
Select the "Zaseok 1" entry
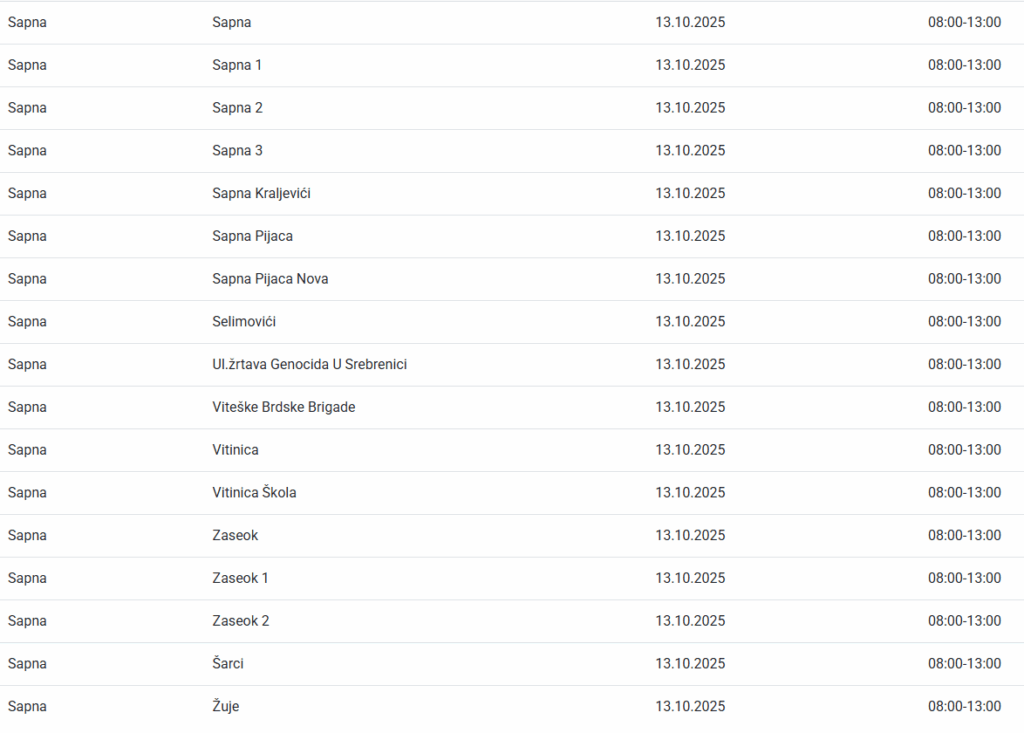point(240,578)
